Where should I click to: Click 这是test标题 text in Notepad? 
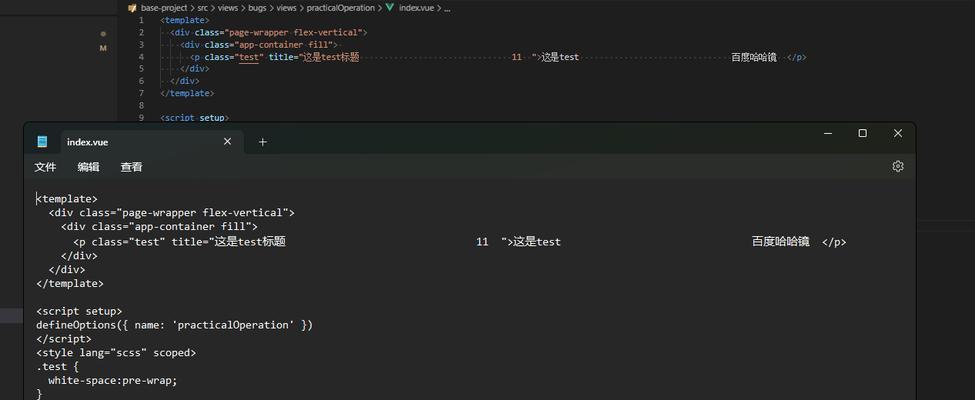point(249,241)
